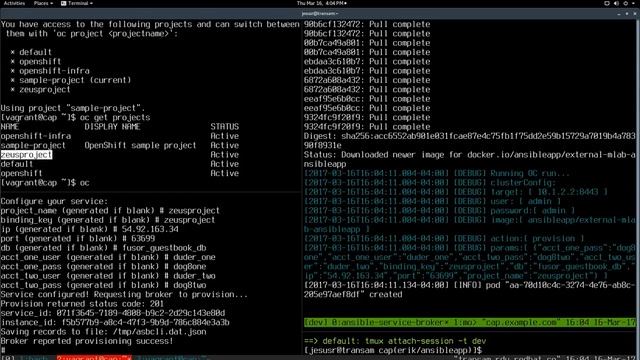Click the volume speaker icon

tap(616, 3)
